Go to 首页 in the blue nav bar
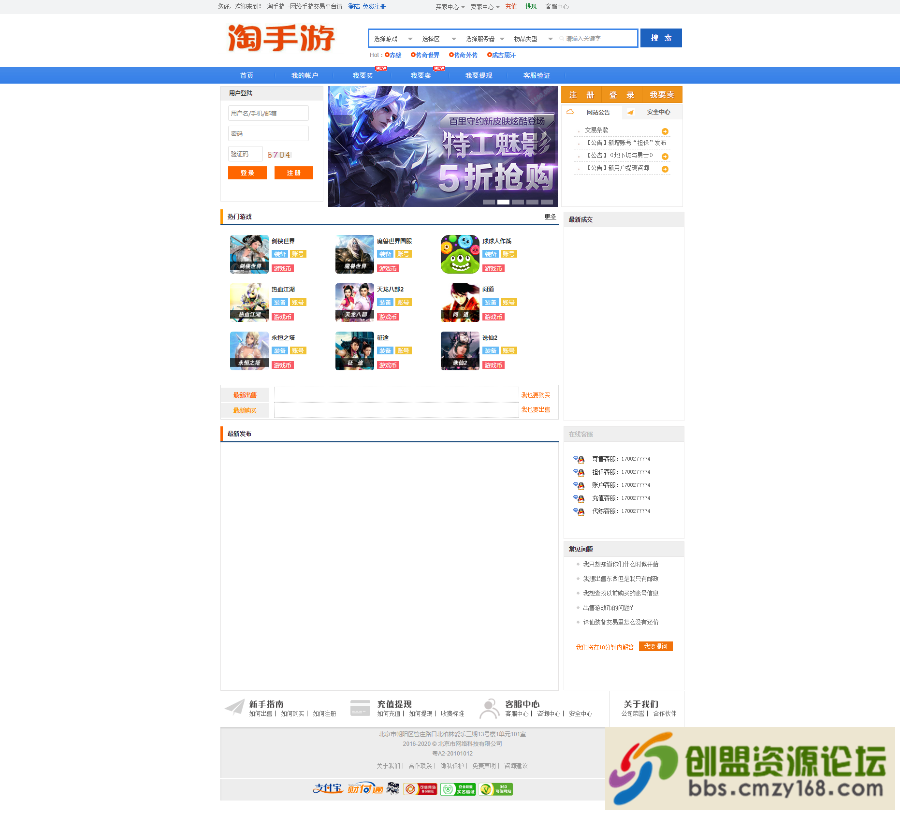Viewport: 900px width, 815px height. pos(246,75)
